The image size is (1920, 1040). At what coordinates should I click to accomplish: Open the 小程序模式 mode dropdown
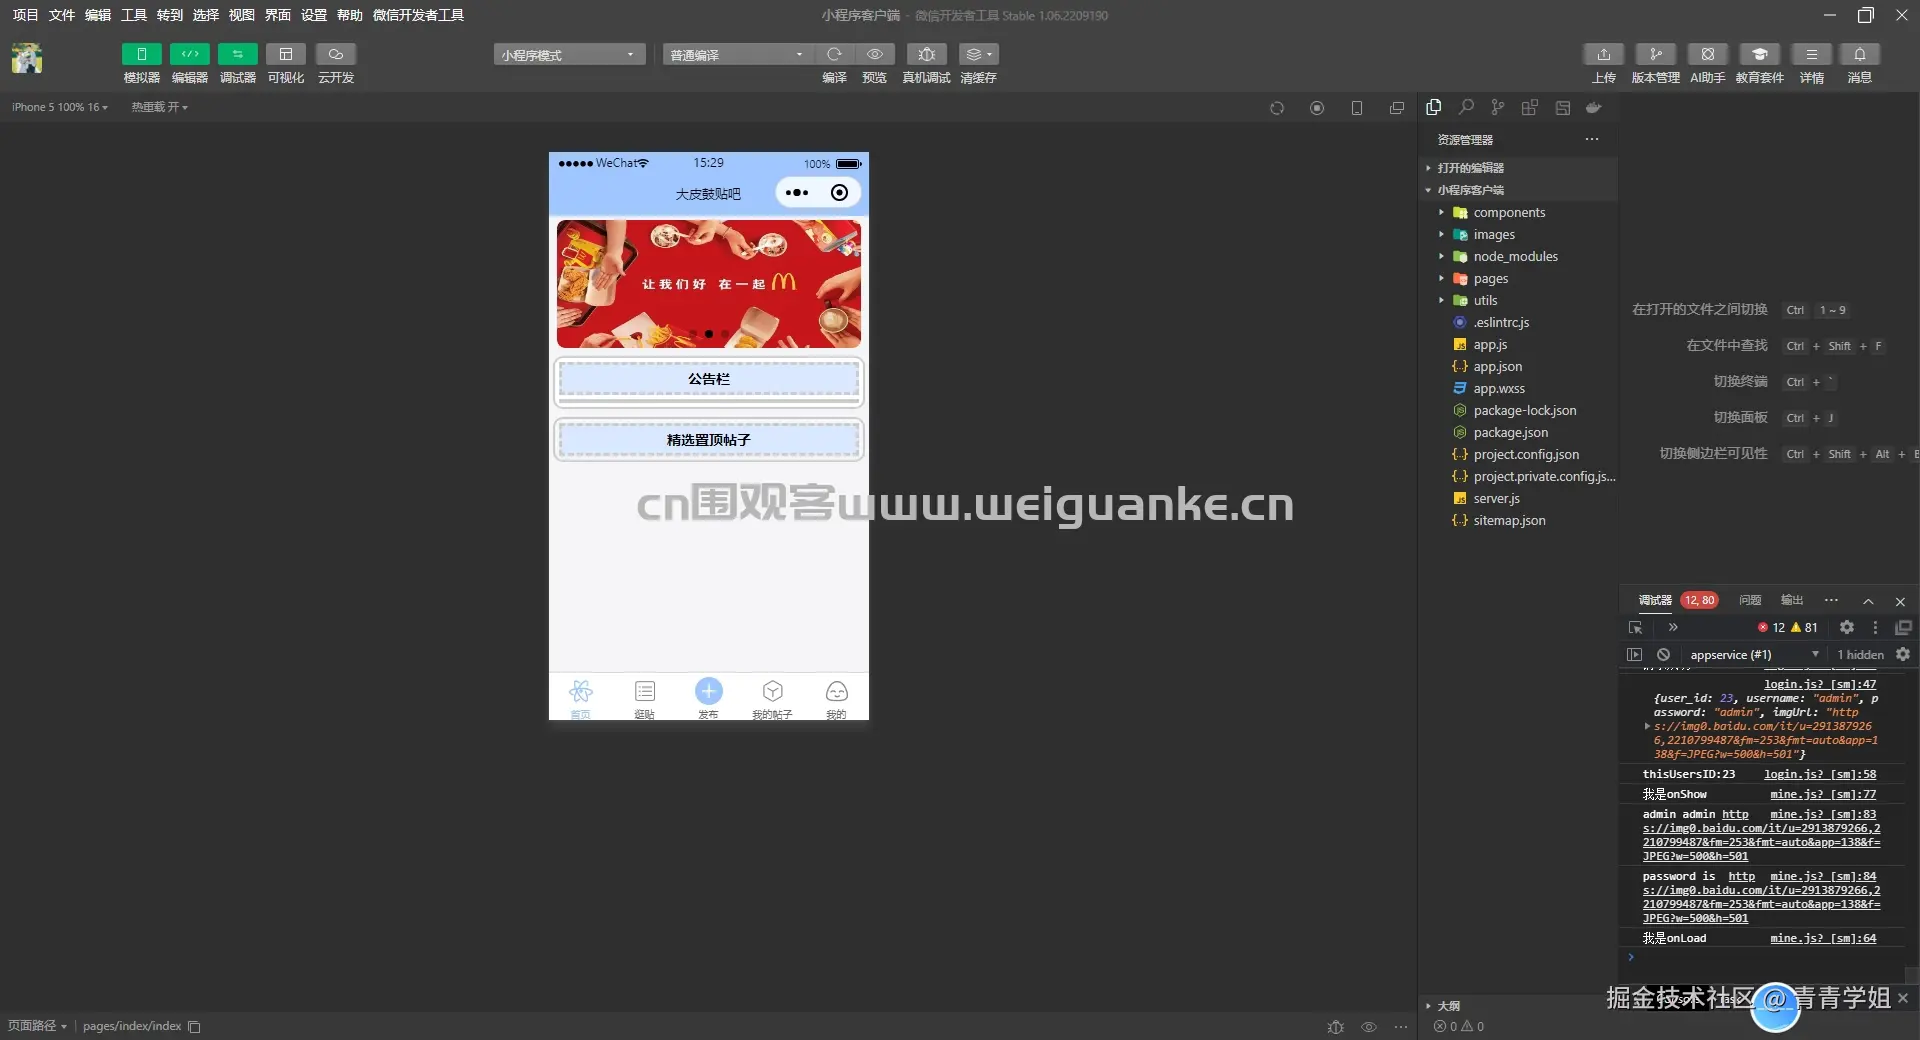point(569,55)
